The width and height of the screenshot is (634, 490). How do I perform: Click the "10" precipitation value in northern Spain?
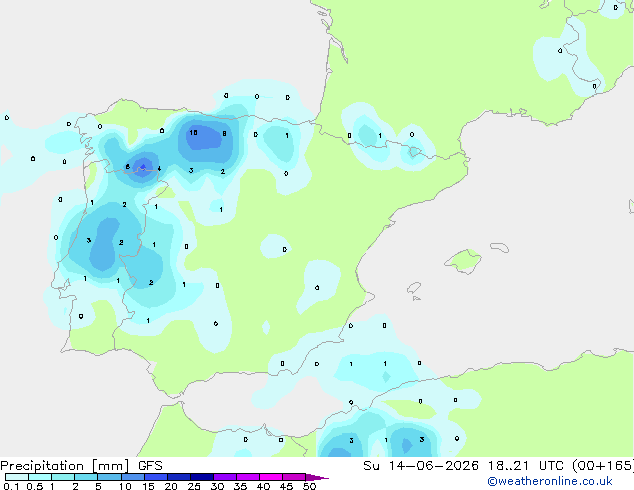click(193, 133)
